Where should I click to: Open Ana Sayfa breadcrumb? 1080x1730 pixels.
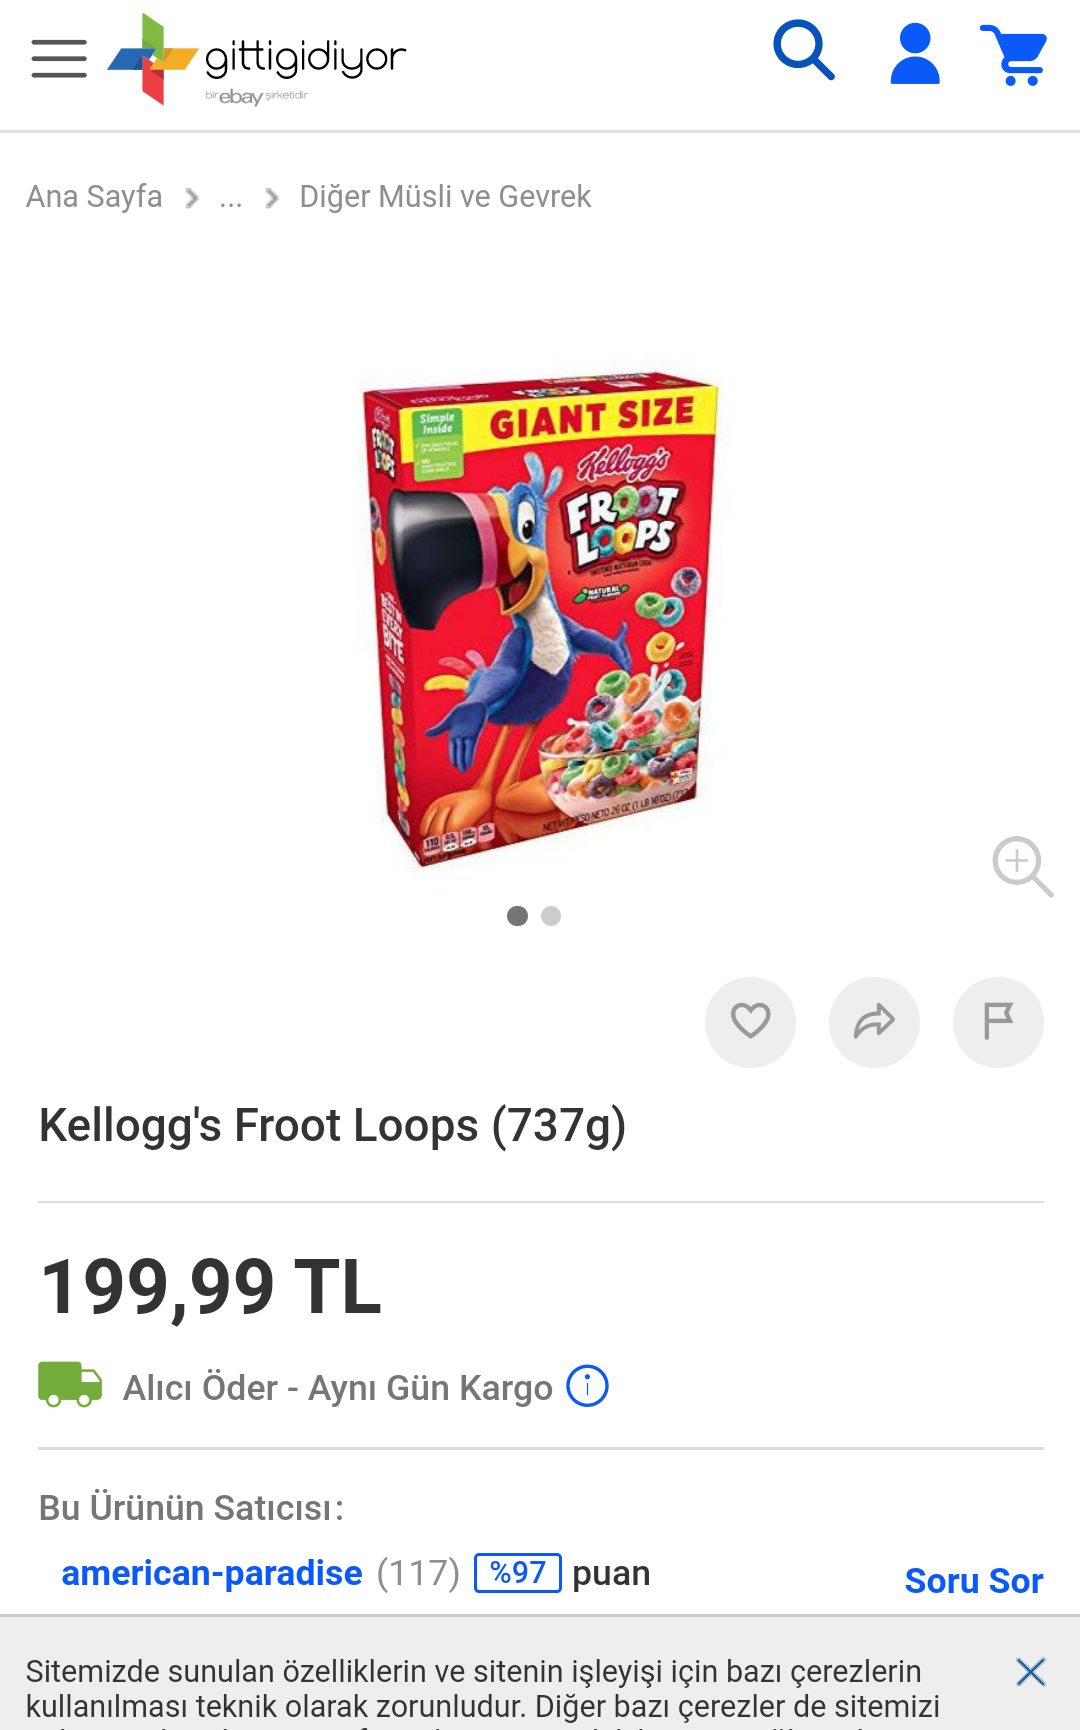tap(94, 197)
